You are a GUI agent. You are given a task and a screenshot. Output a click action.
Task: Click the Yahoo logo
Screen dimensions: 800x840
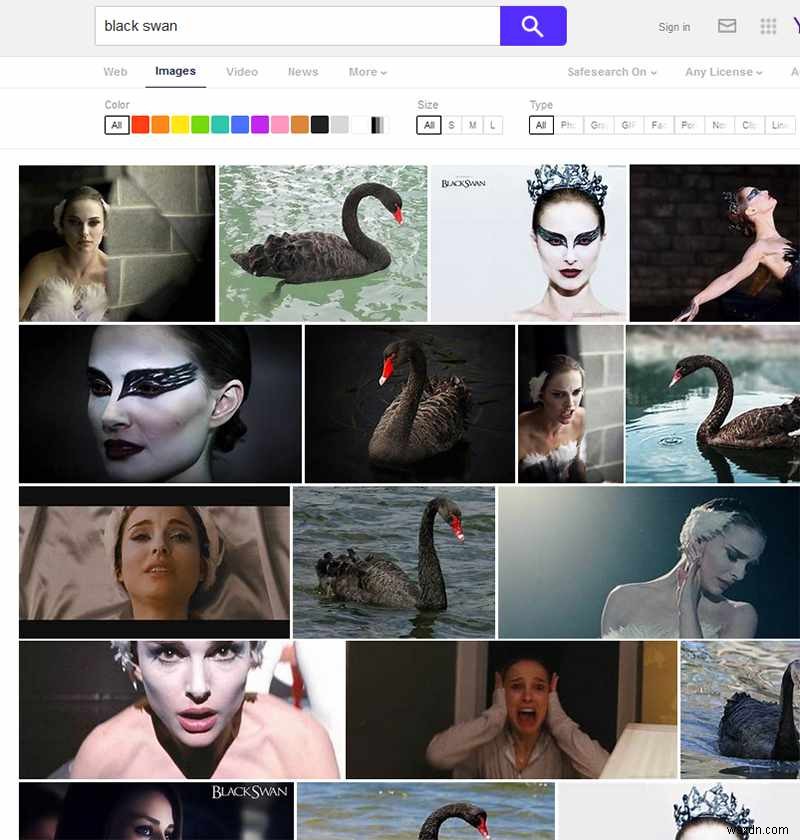[x=795, y=25]
